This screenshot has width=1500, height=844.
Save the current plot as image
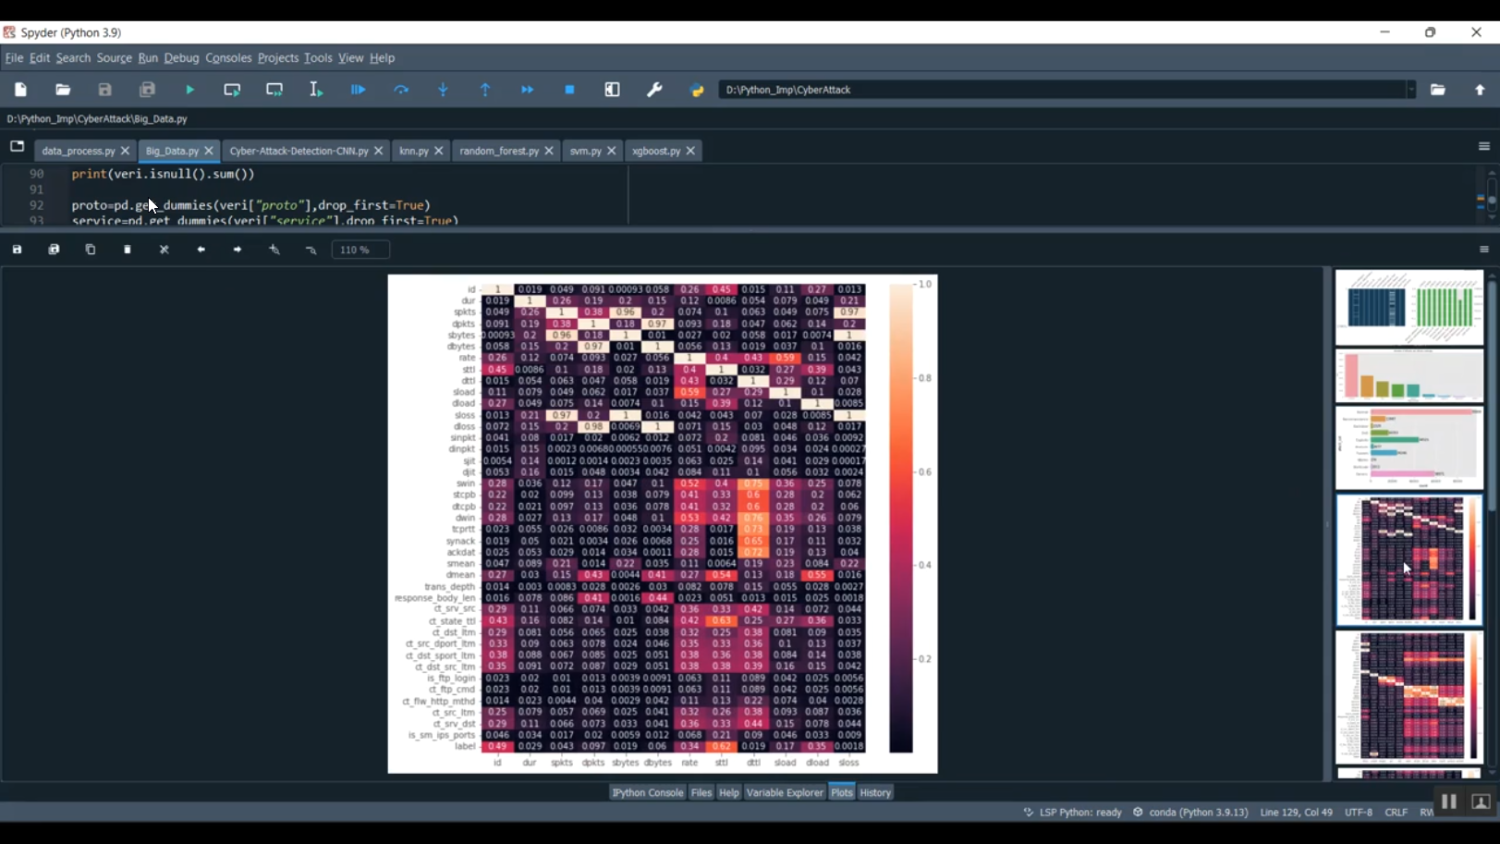(x=16, y=249)
